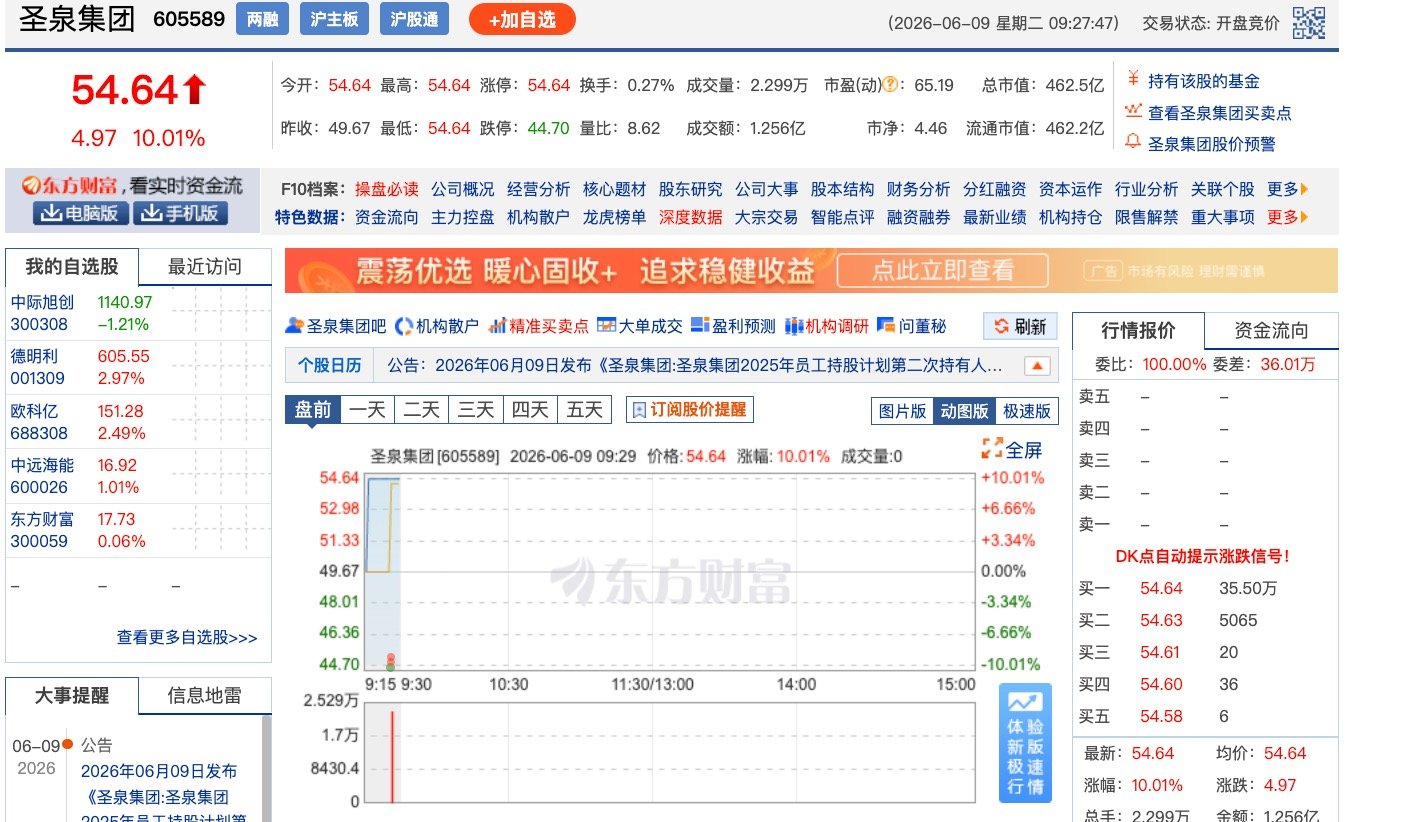The image size is (1408, 822).
Task: Click DK点自动提示涨跌信号 link
Action: pyautogui.click(x=1202, y=556)
